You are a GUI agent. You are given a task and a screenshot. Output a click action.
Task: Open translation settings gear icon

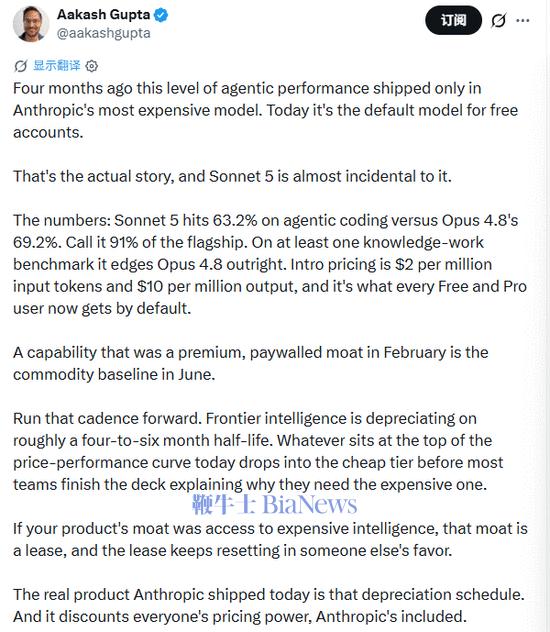click(92, 66)
